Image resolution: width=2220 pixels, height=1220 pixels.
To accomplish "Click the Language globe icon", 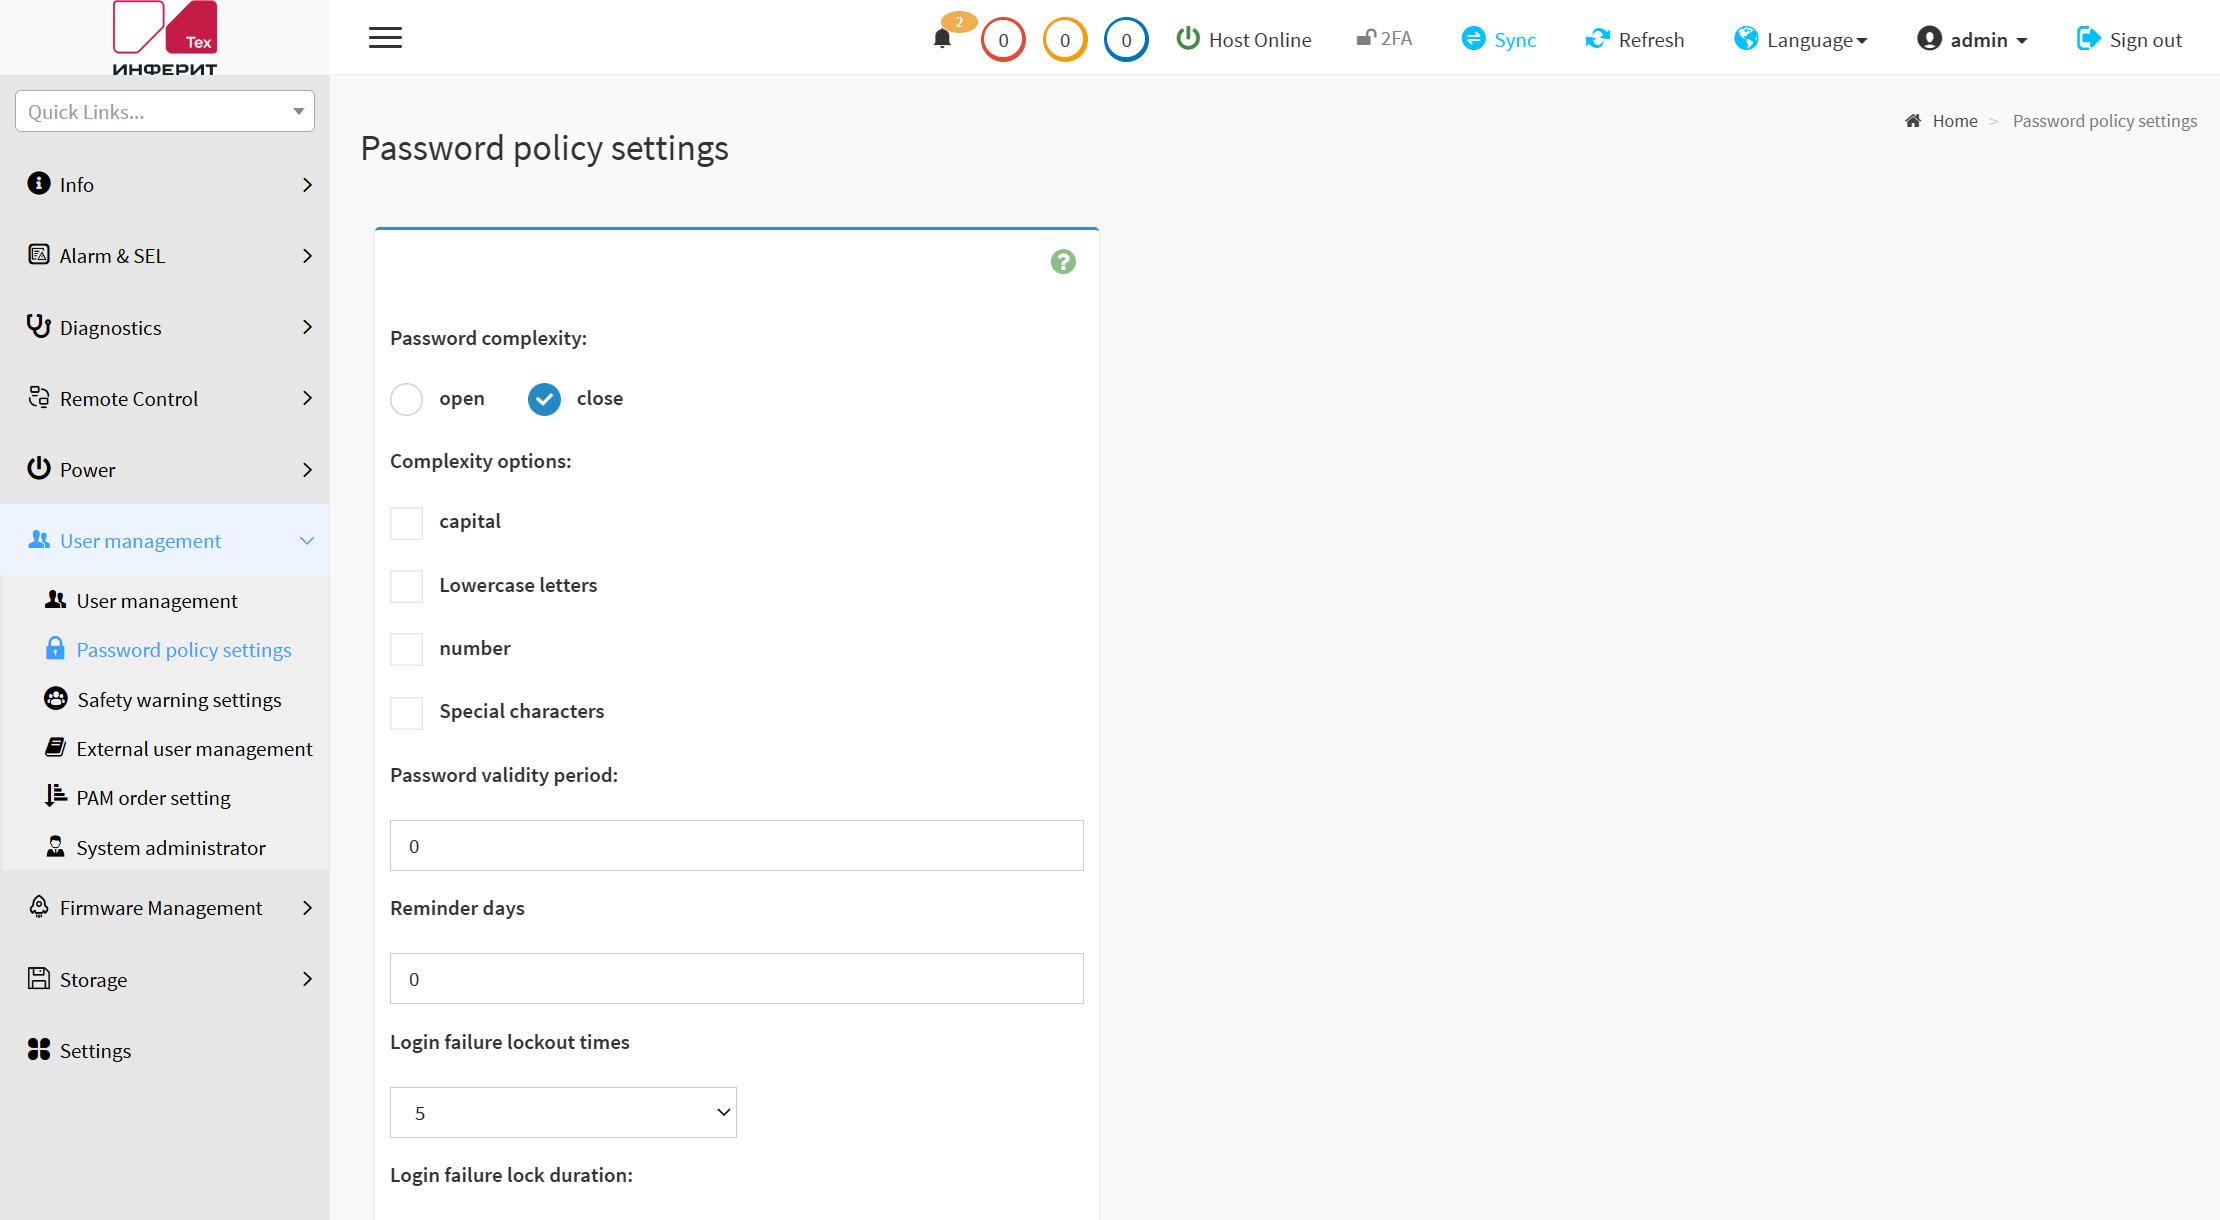I will (1746, 39).
